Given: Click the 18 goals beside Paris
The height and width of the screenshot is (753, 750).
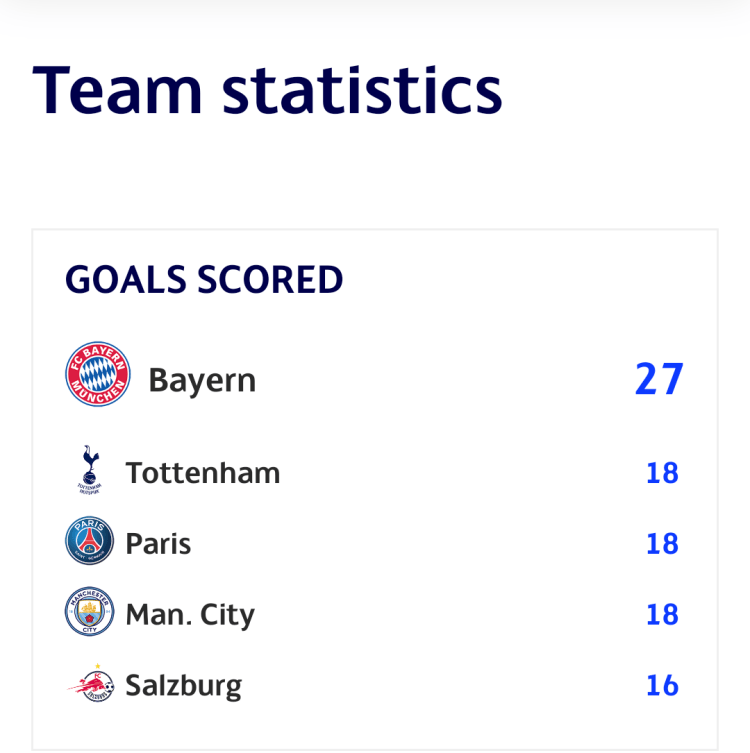Looking at the screenshot, I should click(x=662, y=543).
